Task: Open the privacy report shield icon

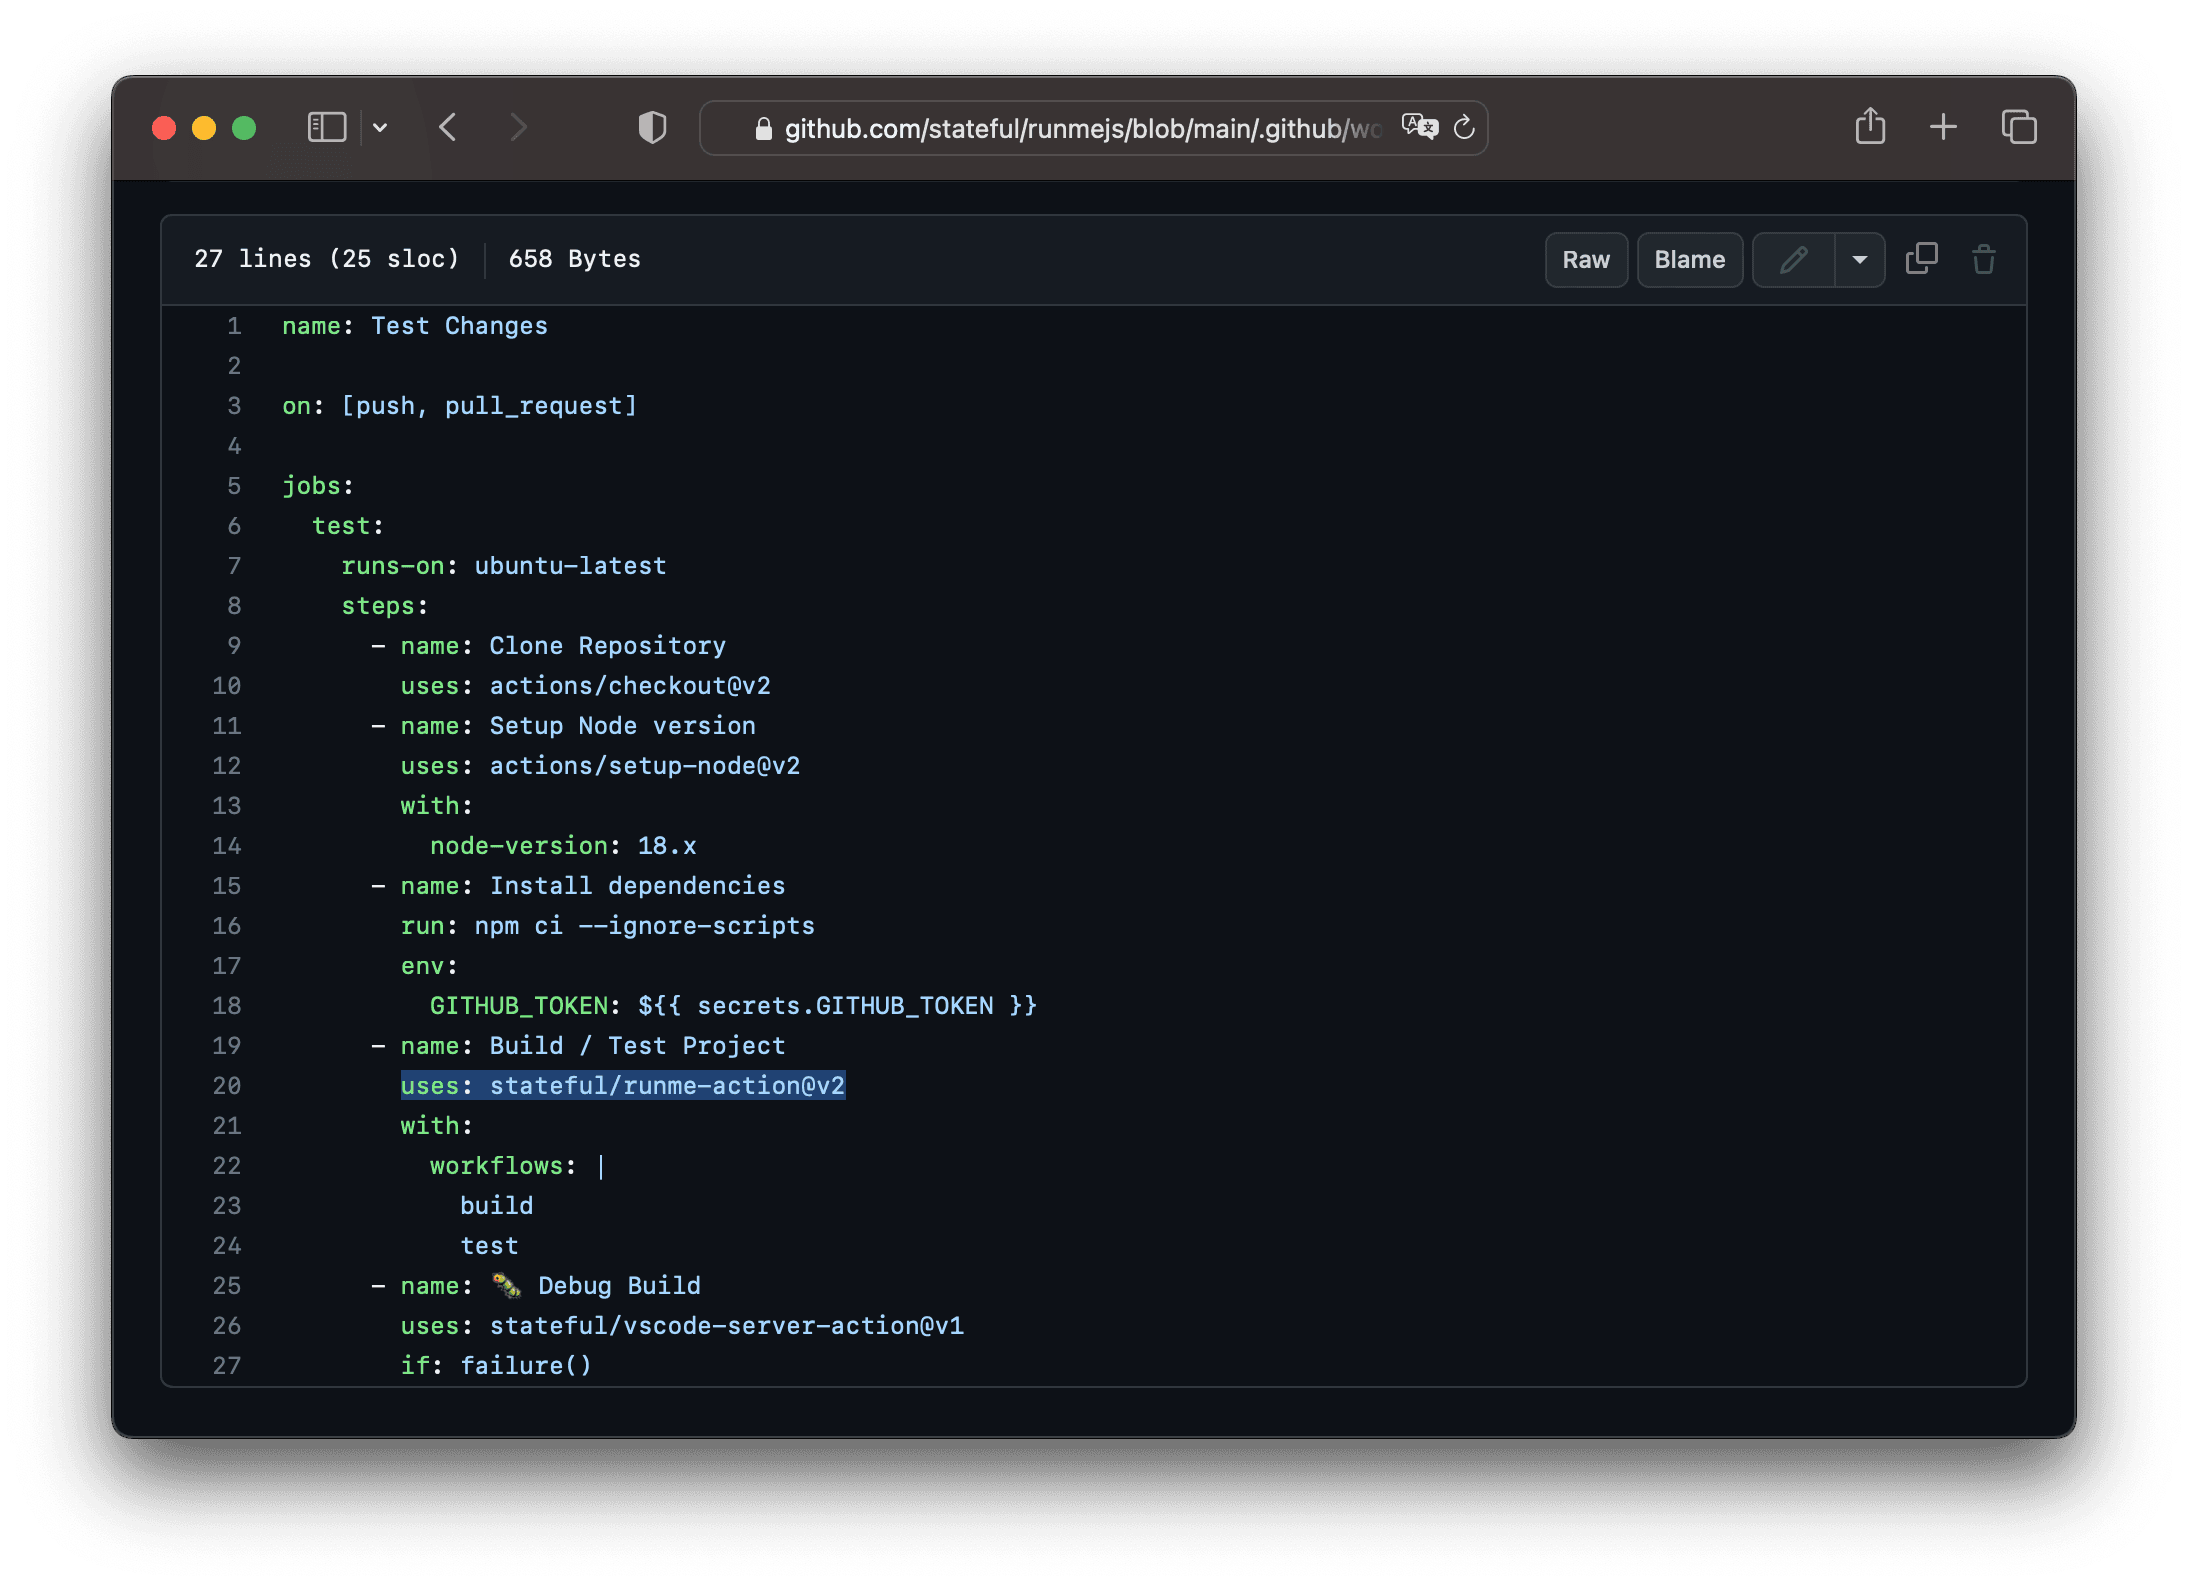Action: [652, 128]
